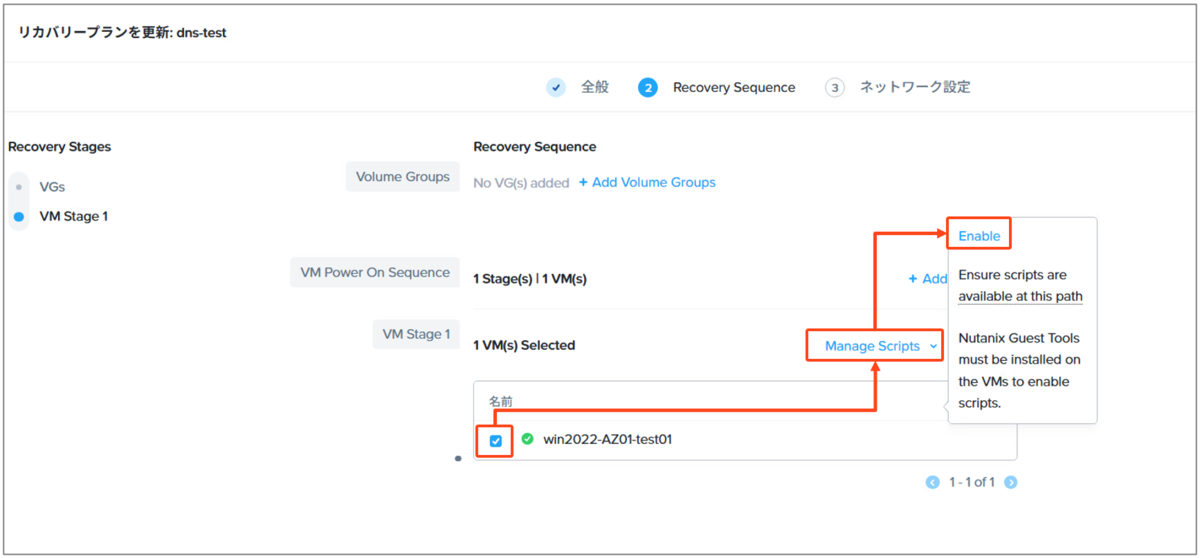This screenshot has height=558, width=1200.
Task: Click the Add Volume Groups link
Action: click(x=647, y=182)
